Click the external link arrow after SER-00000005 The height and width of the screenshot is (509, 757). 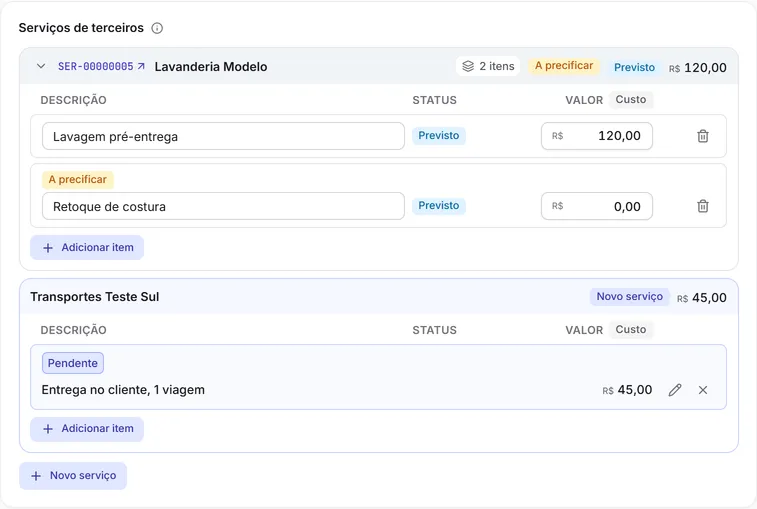point(141,66)
